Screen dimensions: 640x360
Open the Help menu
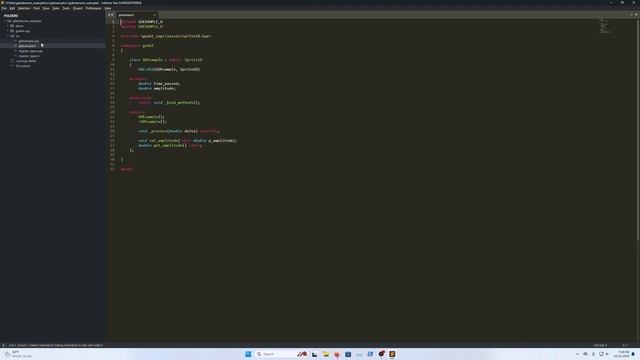[108, 8]
